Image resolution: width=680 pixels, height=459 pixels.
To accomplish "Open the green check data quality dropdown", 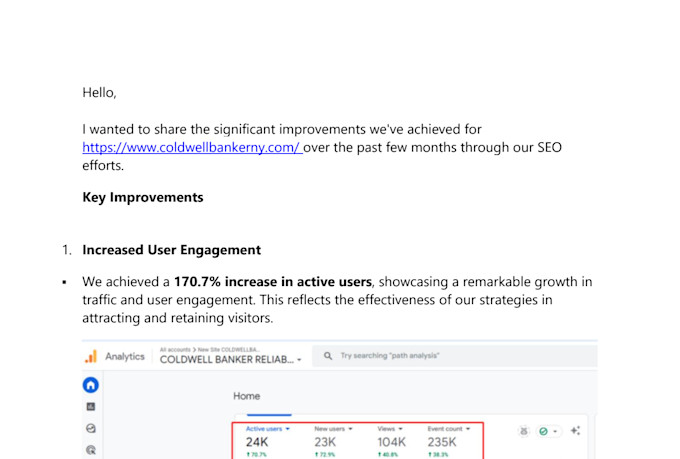I will click(548, 431).
